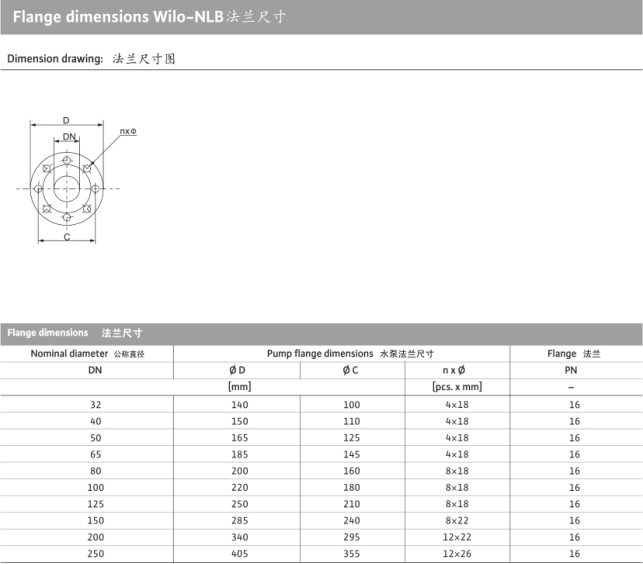Click the '[pcs. x mm]' unit cell
643x564 pixels.
[457, 386]
